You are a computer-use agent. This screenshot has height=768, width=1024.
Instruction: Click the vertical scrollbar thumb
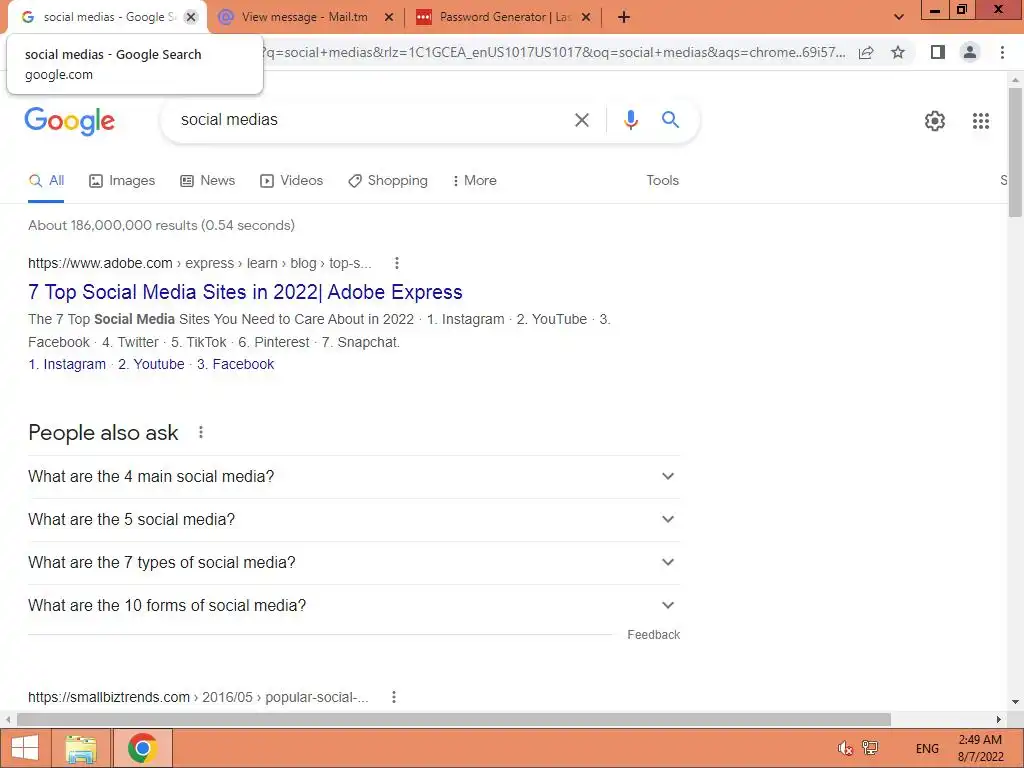click(1015, 152)
